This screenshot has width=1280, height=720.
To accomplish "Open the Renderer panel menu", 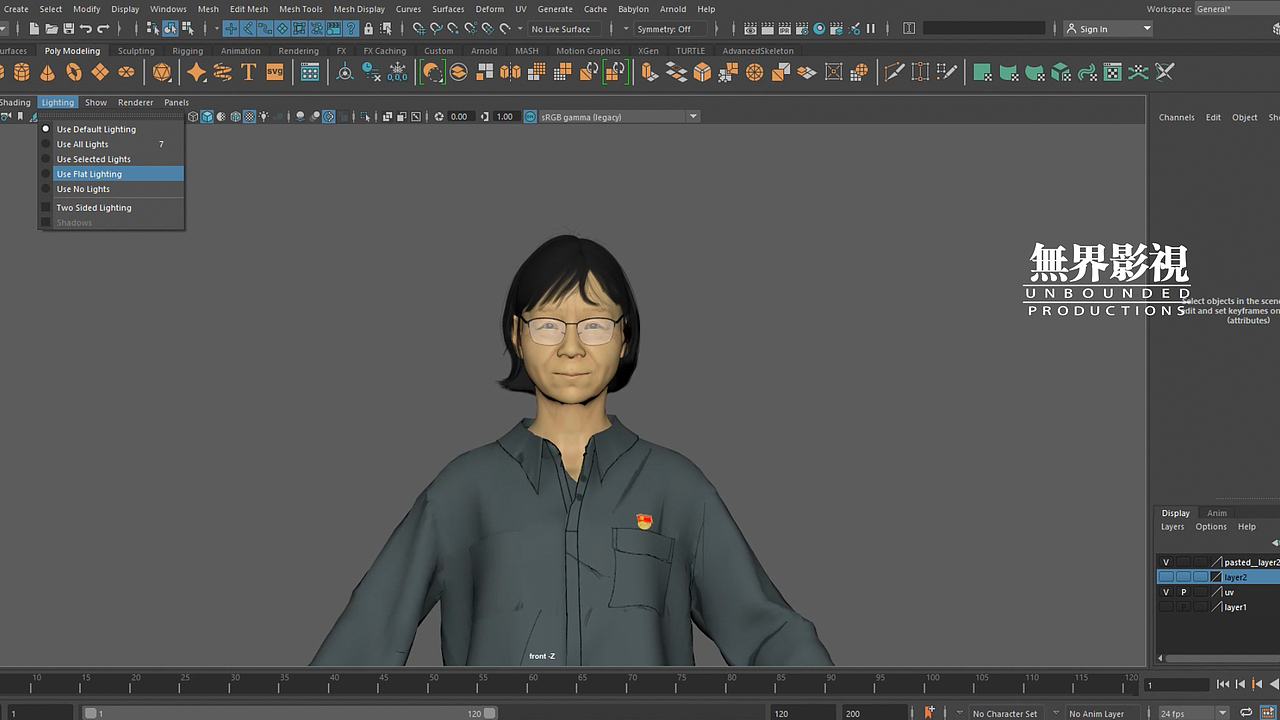I will pos(136,102).
